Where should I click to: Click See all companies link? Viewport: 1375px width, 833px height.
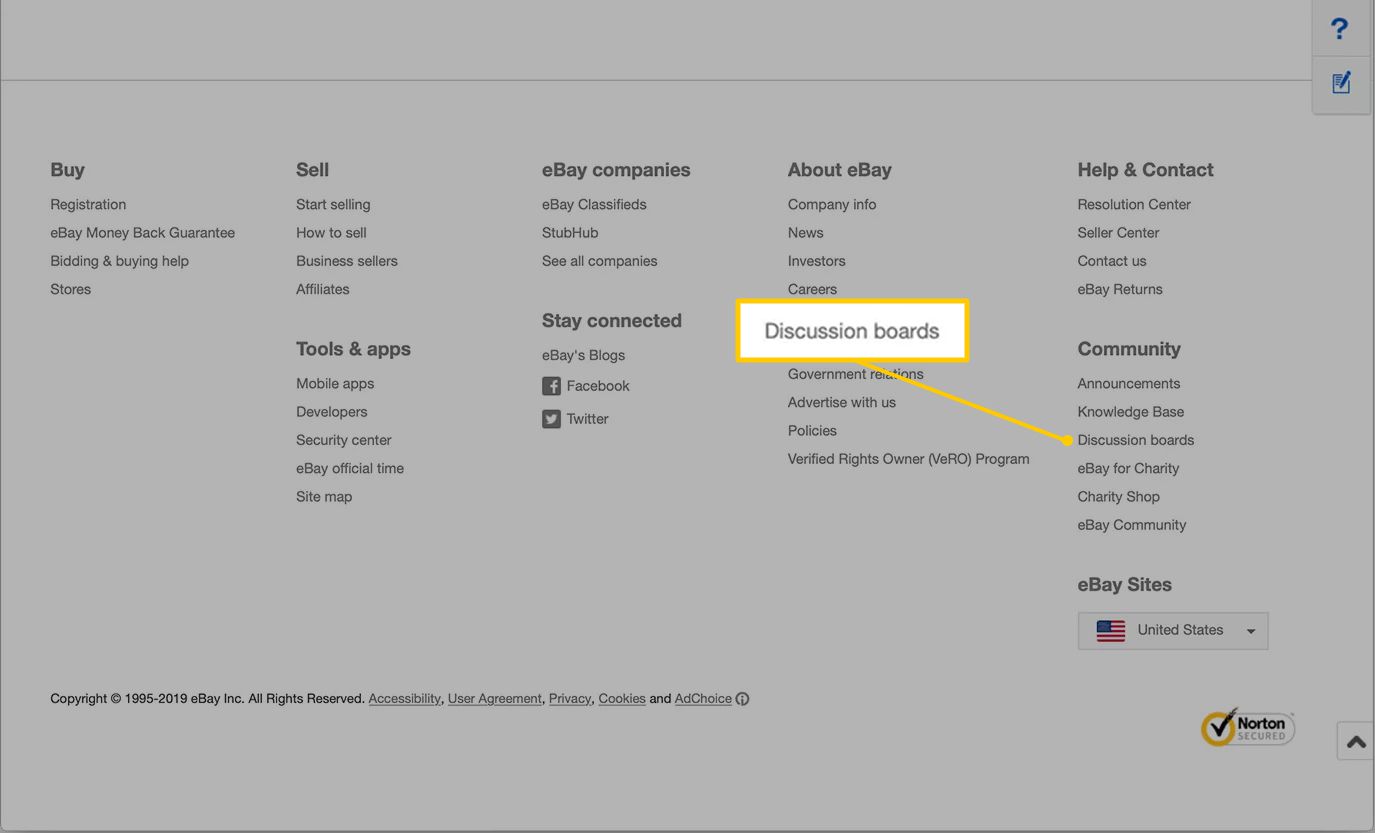click(x=600, y=261)
